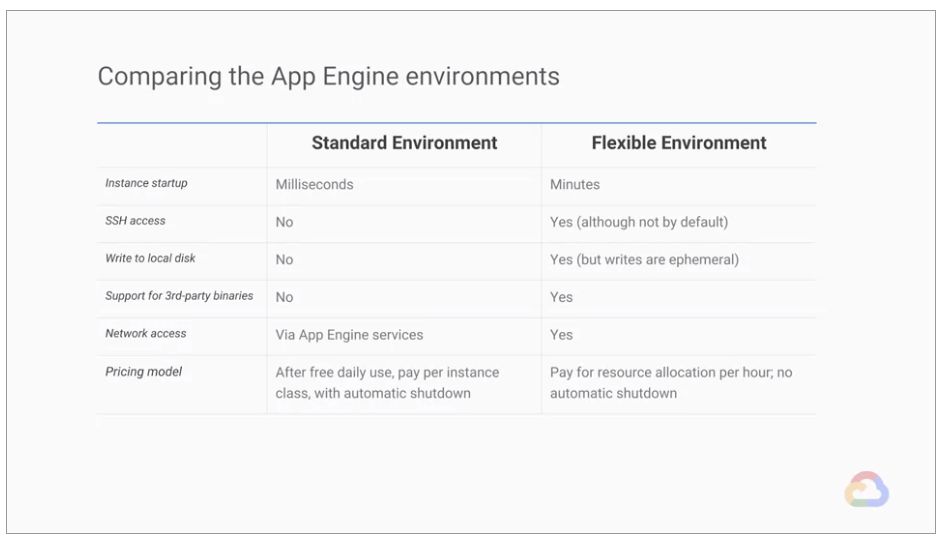Click Via App Engine services cell
Image resolution: width=942 pixels, height=541 pixels.
(x=349, y=335)
